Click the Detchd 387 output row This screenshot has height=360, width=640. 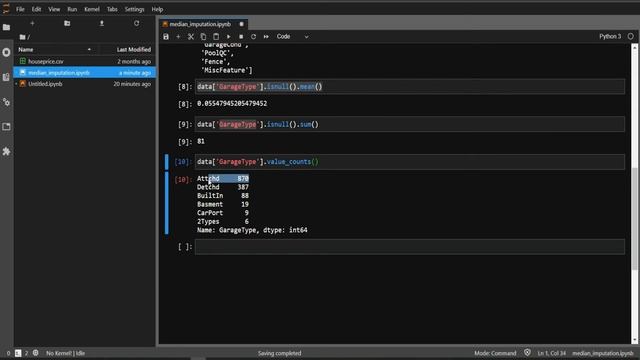223,187
